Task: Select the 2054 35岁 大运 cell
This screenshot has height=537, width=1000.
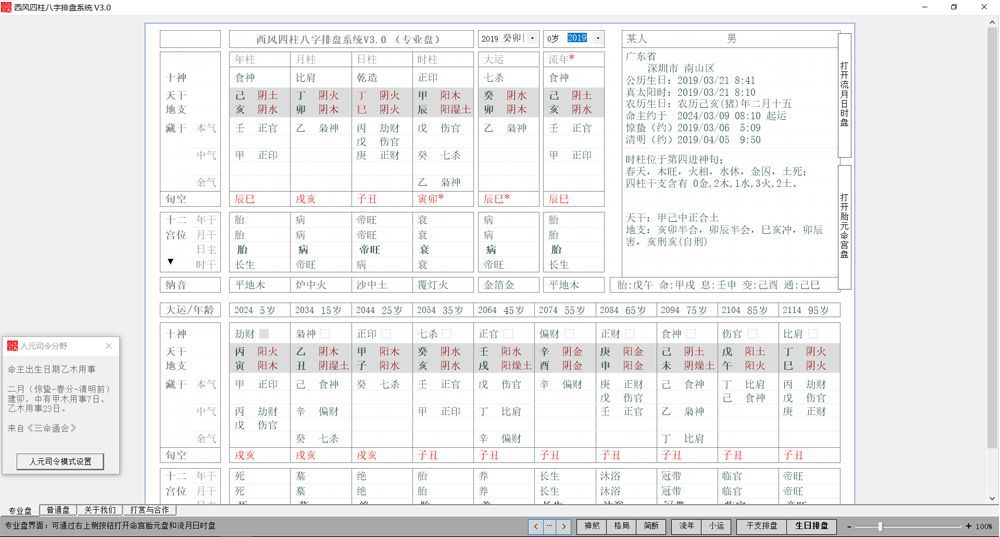Action: (443, 310)
